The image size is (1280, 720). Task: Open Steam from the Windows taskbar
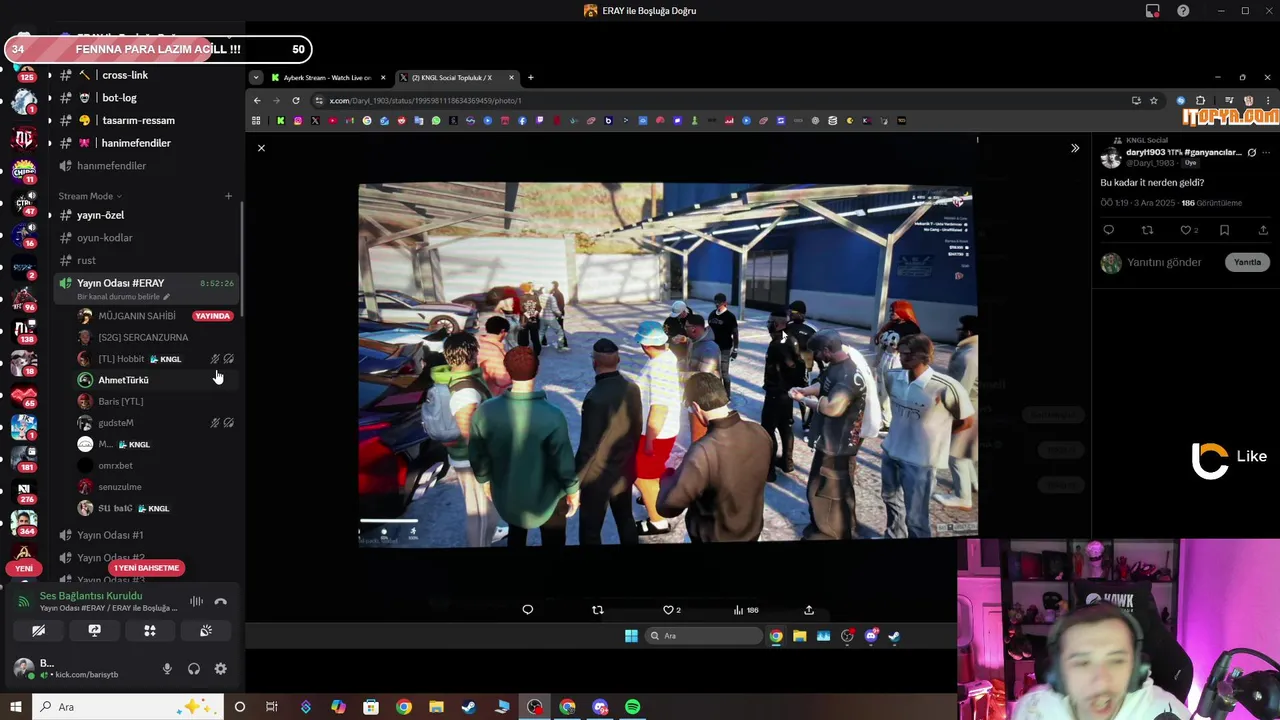click(469, 707)
